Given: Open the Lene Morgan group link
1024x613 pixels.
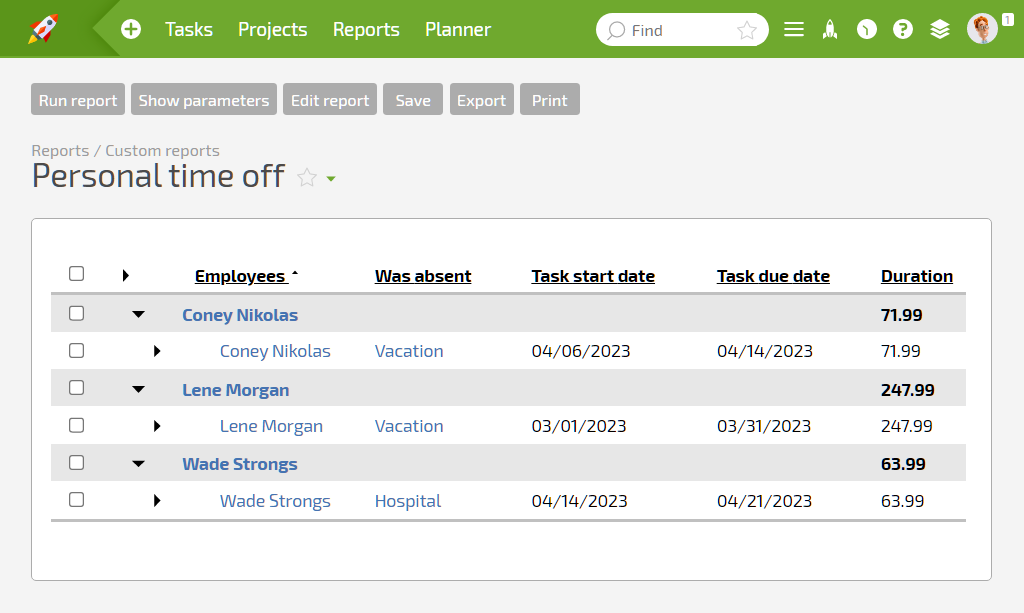Looking at the screenshot, I should pyautogui.click(x=235, y=390).
